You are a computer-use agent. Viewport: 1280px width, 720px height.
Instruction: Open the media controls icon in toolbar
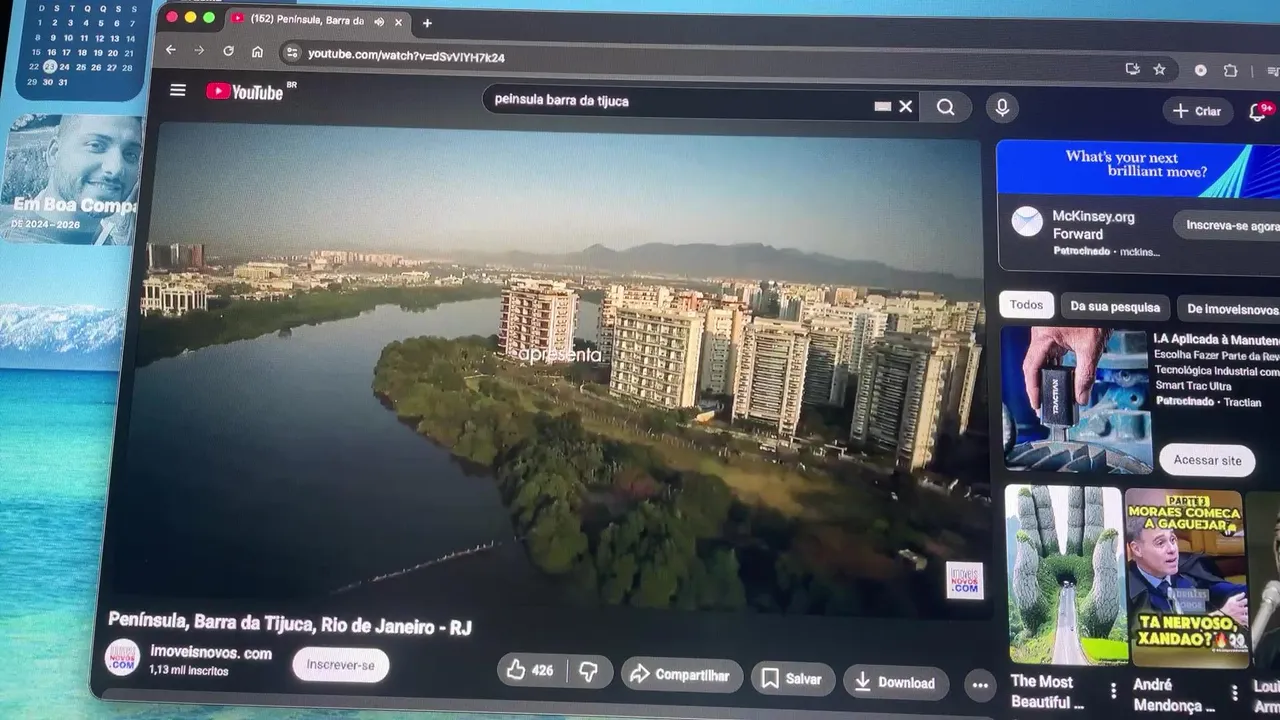click(x=1273, y=72)
